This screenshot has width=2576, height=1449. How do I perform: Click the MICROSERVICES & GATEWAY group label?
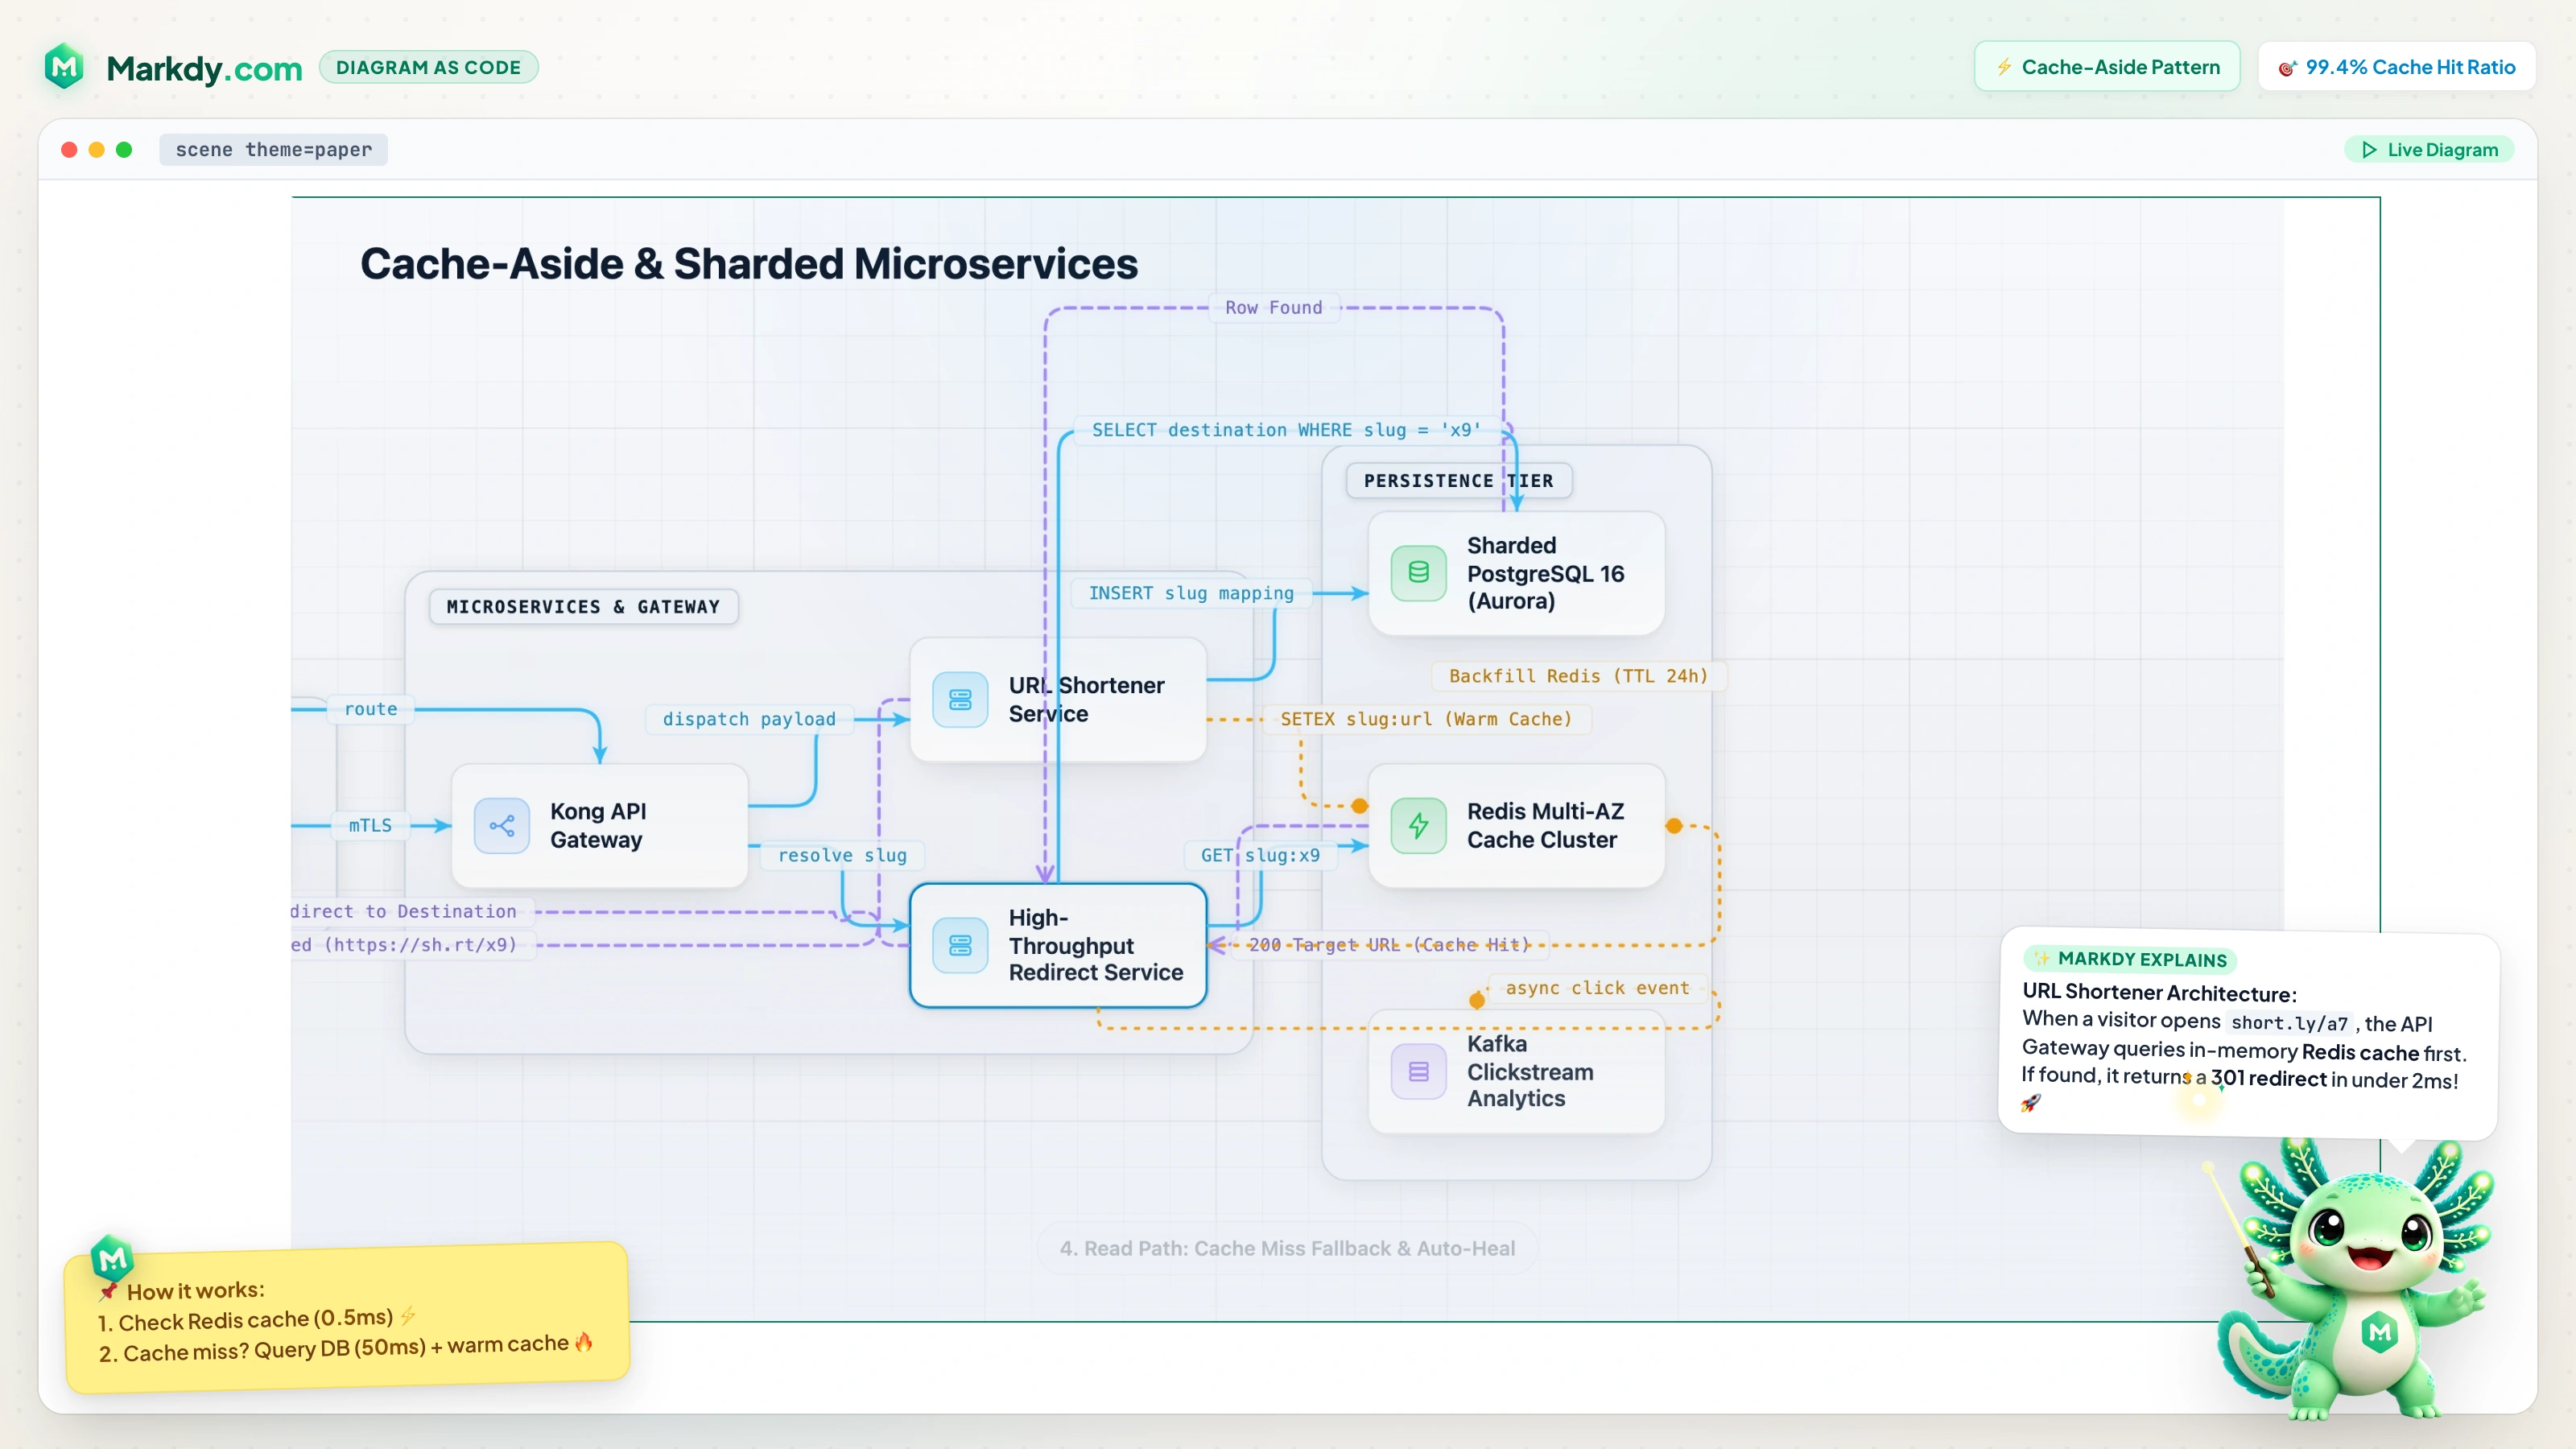pyautogui.click(x=583, y=607)
